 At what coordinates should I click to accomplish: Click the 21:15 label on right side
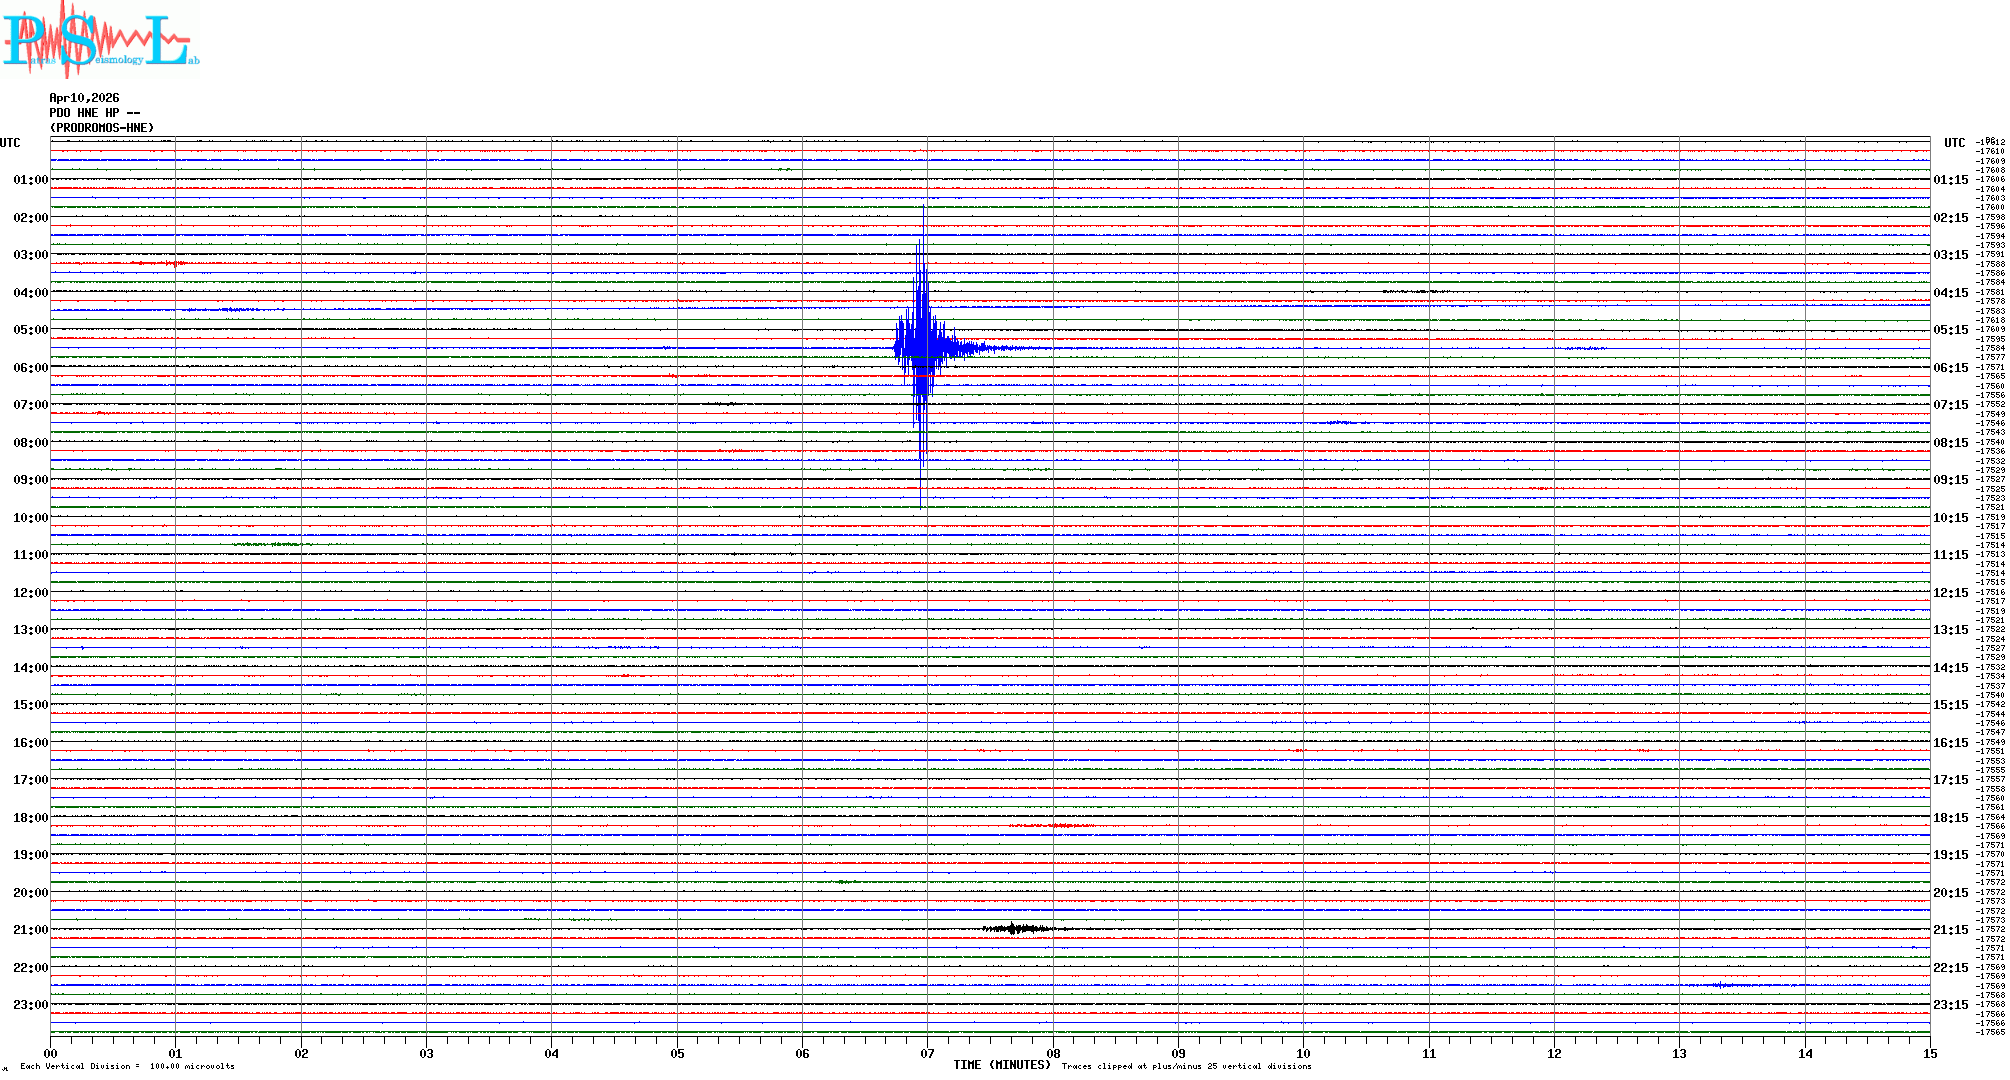click(x=1950, y=930)
